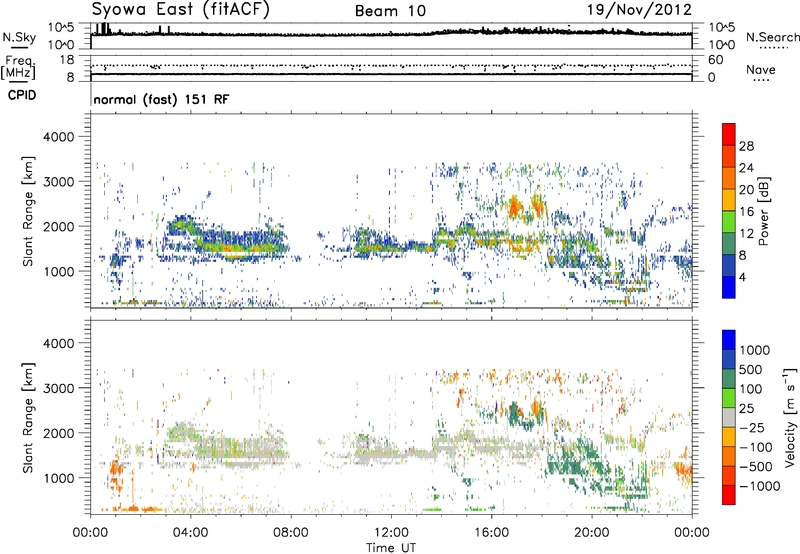
Task: Click the '18' tick on frequency axis
Action: (66, 60)
